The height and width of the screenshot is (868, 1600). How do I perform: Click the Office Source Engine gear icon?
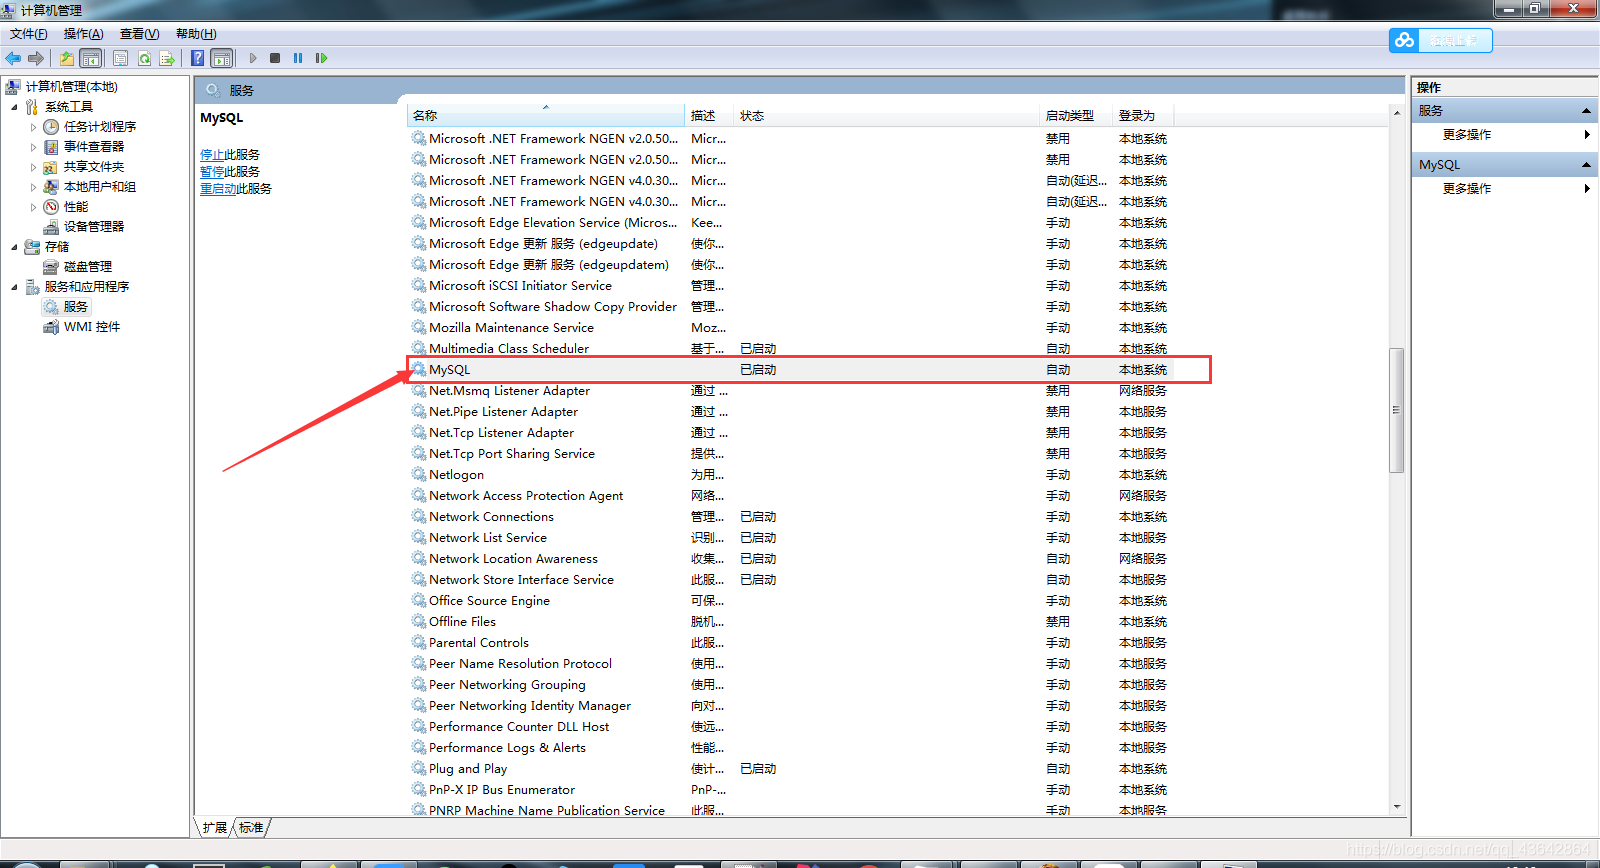click(419, 600)
